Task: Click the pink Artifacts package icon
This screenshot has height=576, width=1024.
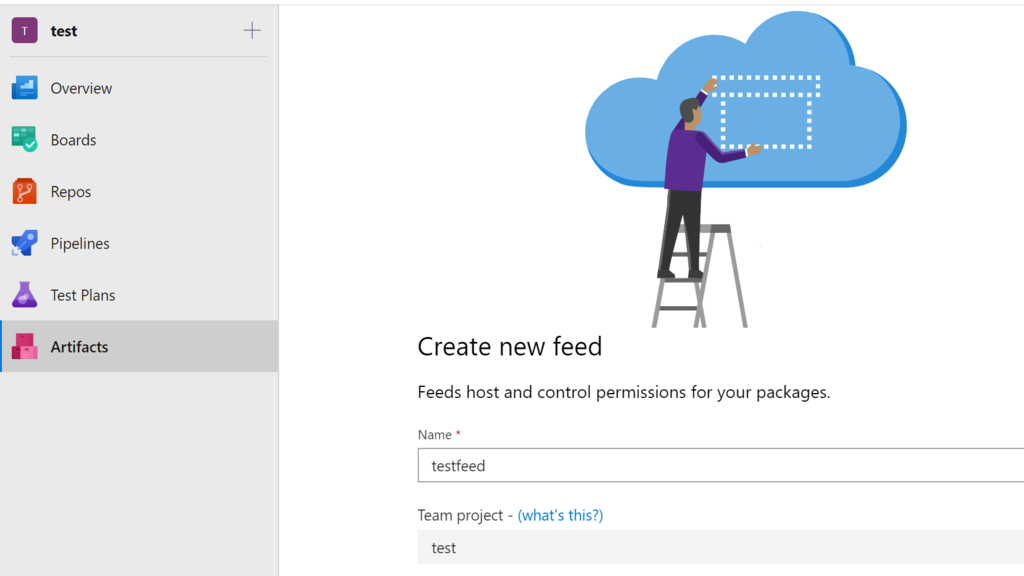Action: pos(24,347)
